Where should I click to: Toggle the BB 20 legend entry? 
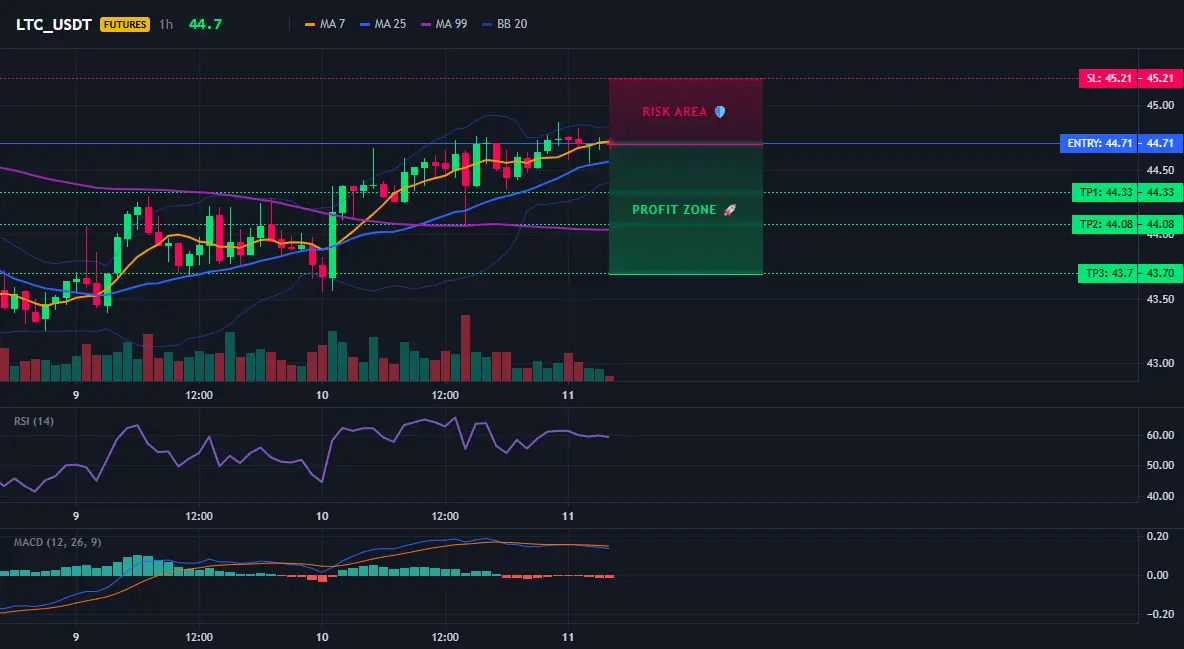505,24
